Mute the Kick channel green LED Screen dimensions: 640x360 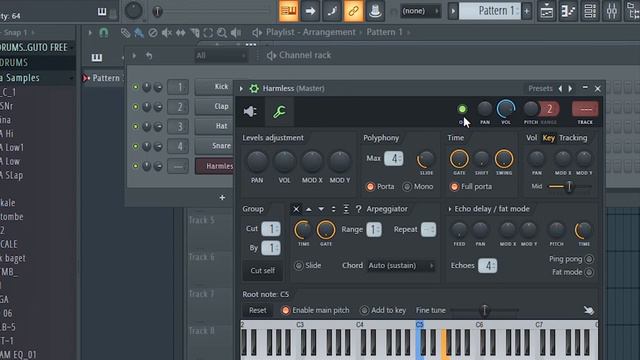pyautogui.click(x=136, y=87)
